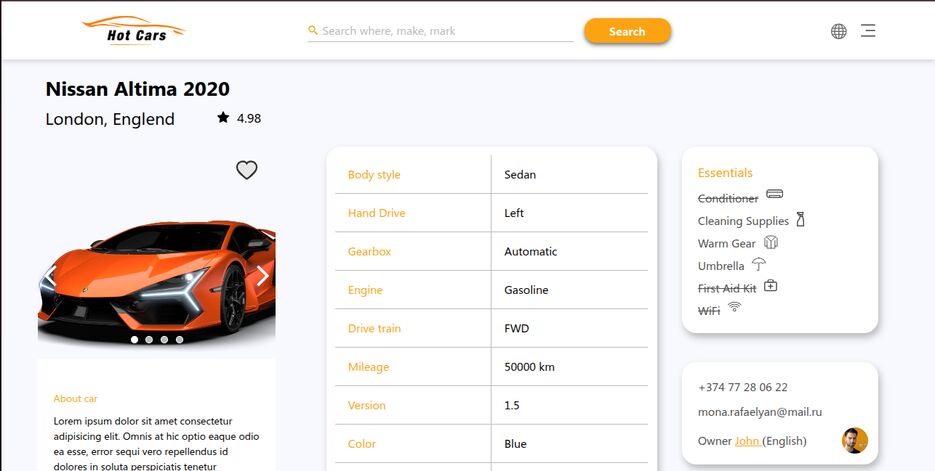Select the second carousel dot
The width and height of the screenshot is (935, 471).
coord(149,340)
